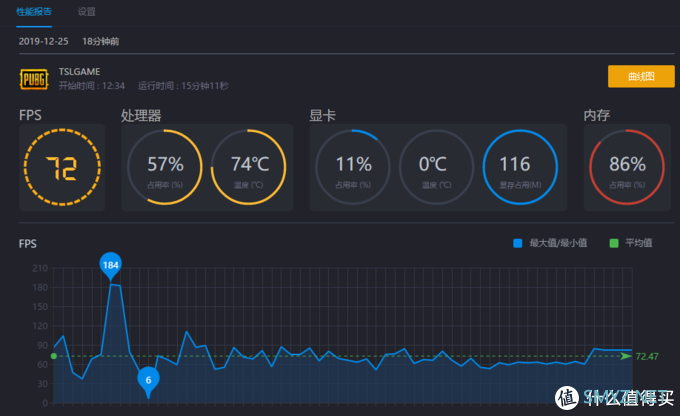Image resolution: width=680 pixels, height=416 pixels.
Task: Toggle the blue 最大值/最小值 legend swatch
Action: 518,242
